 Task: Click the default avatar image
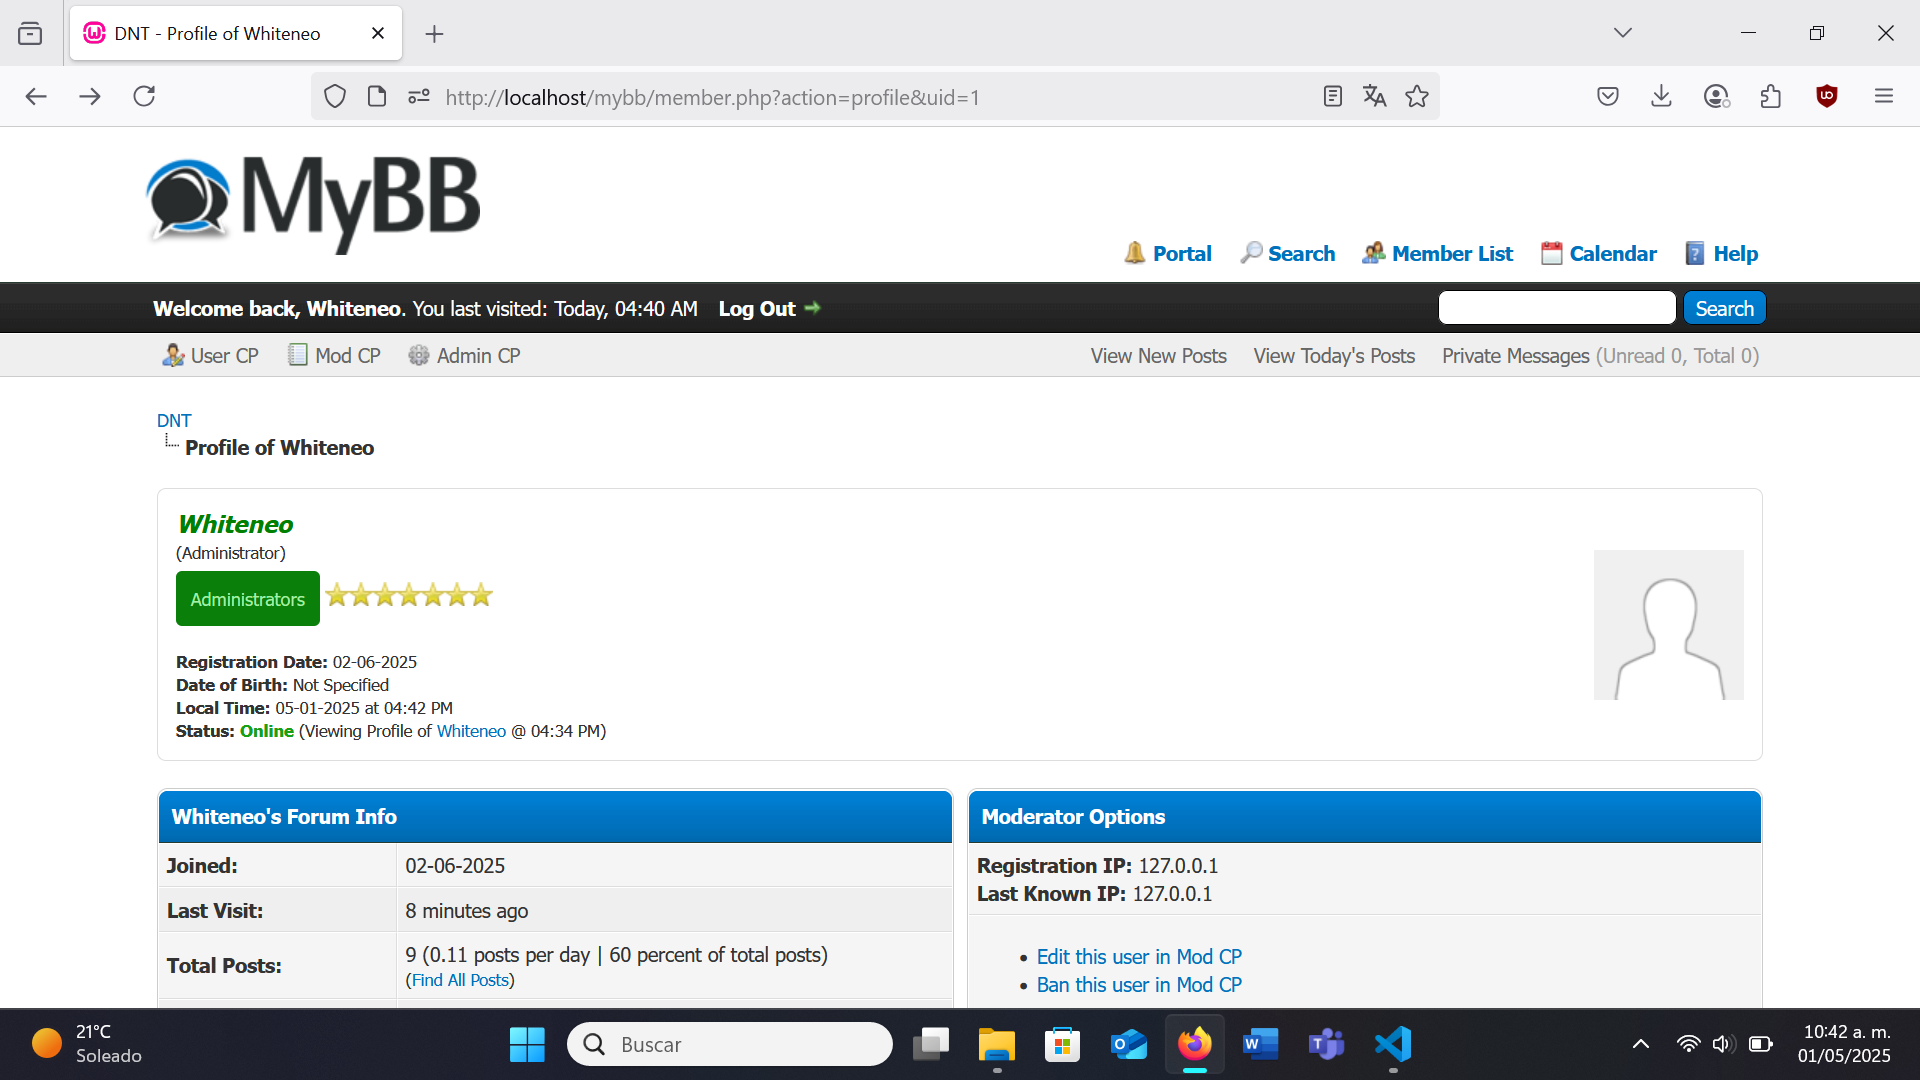pos(1668,625)
